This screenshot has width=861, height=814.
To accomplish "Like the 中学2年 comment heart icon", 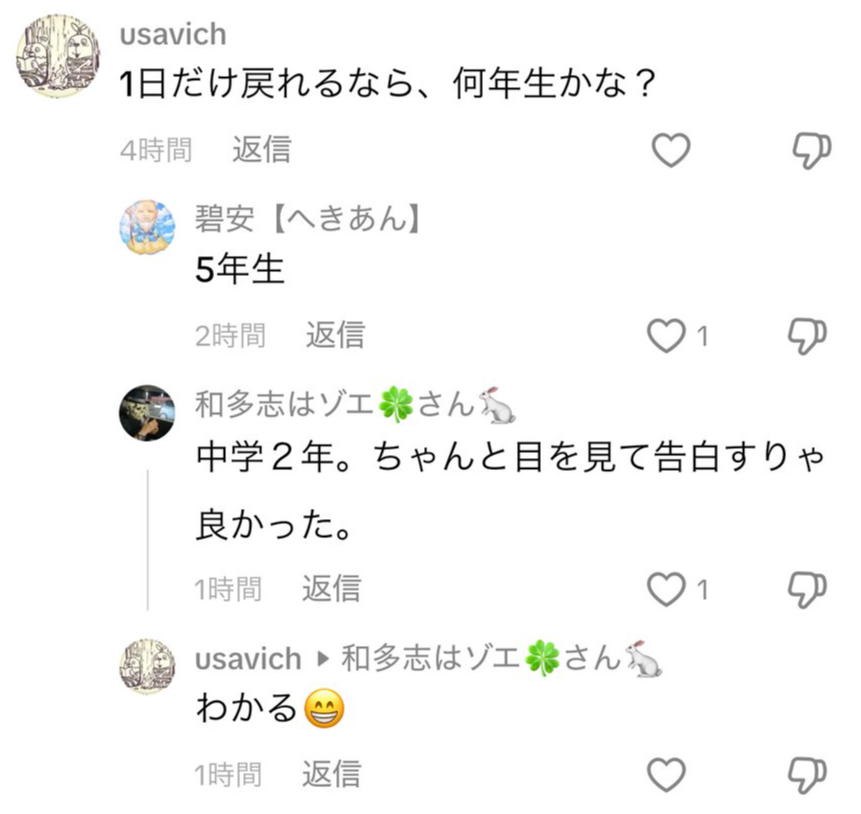I will pyautogui.click(x=667, y=589).
